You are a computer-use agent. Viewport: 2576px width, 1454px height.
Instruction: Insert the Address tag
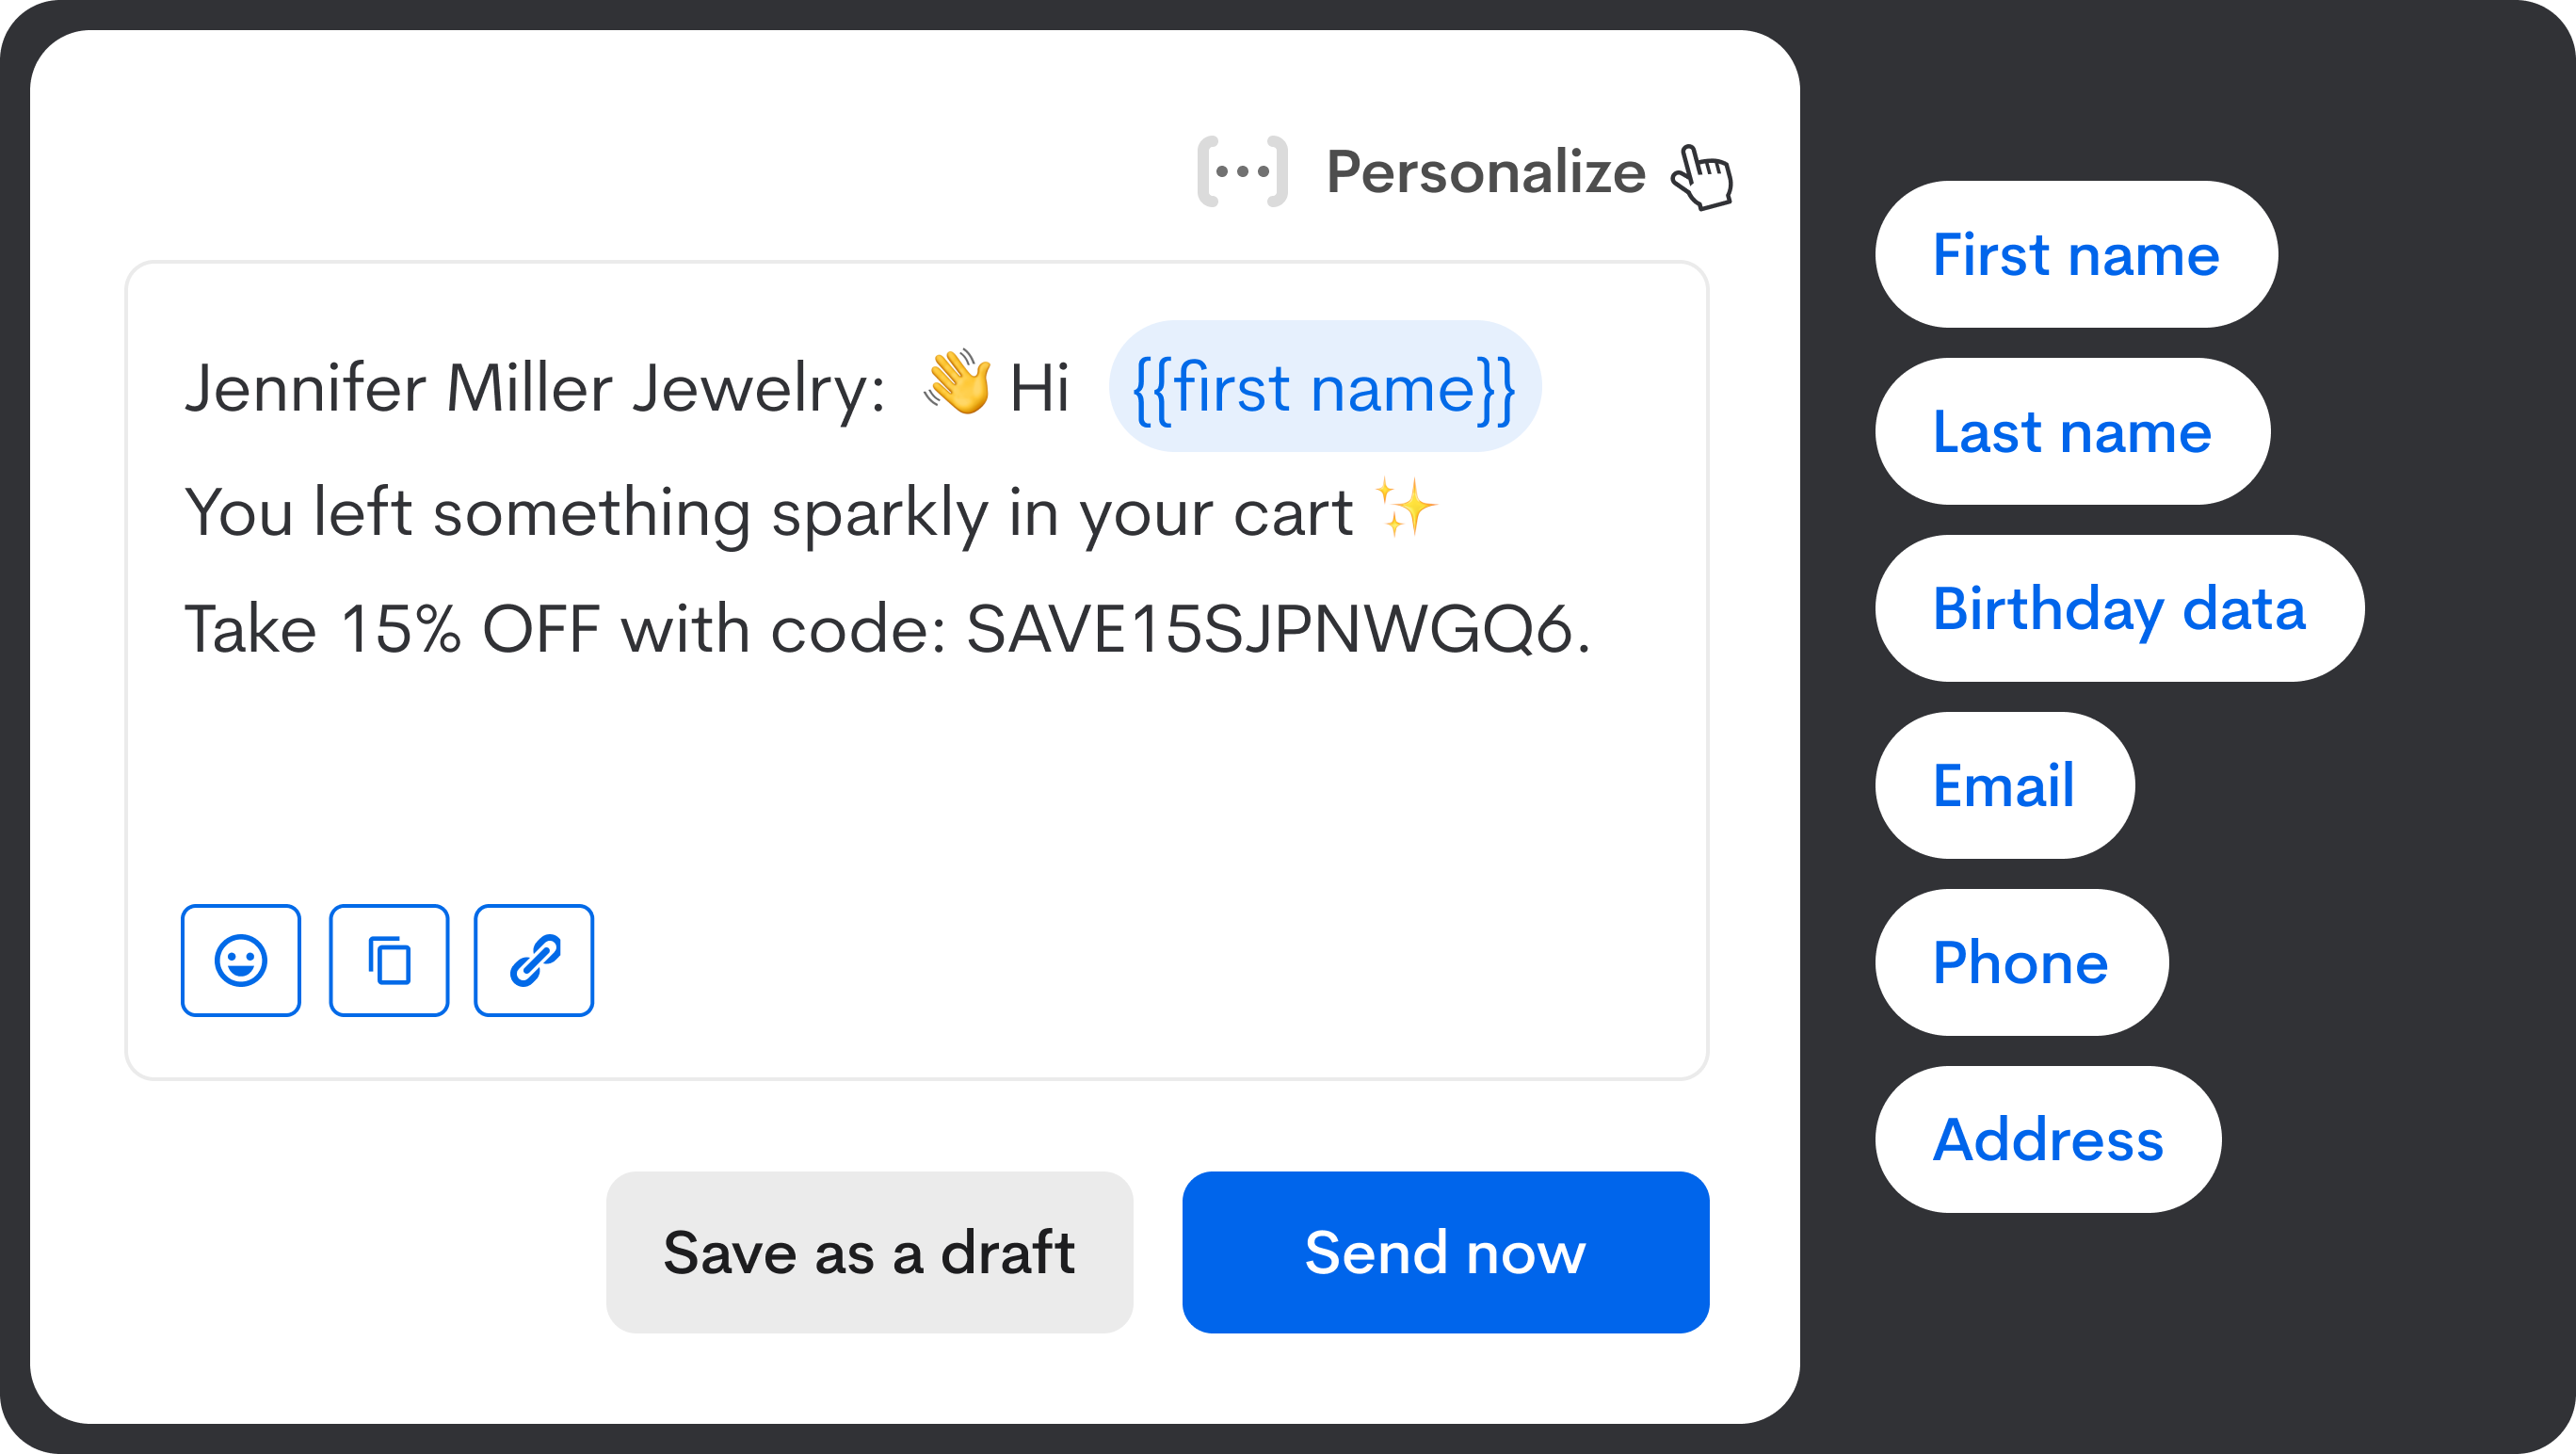pos(2048,1139)
